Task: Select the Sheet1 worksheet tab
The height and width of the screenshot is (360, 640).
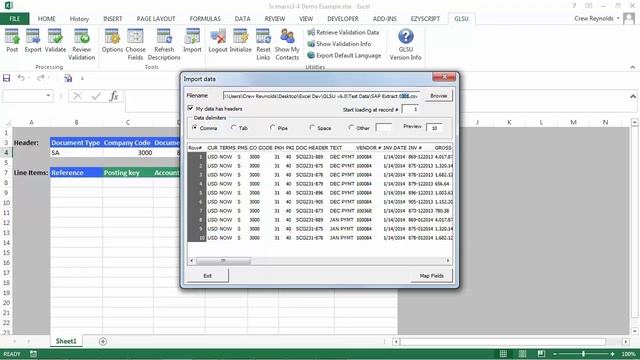Action: pyautogui.click(x=66, y=341)
